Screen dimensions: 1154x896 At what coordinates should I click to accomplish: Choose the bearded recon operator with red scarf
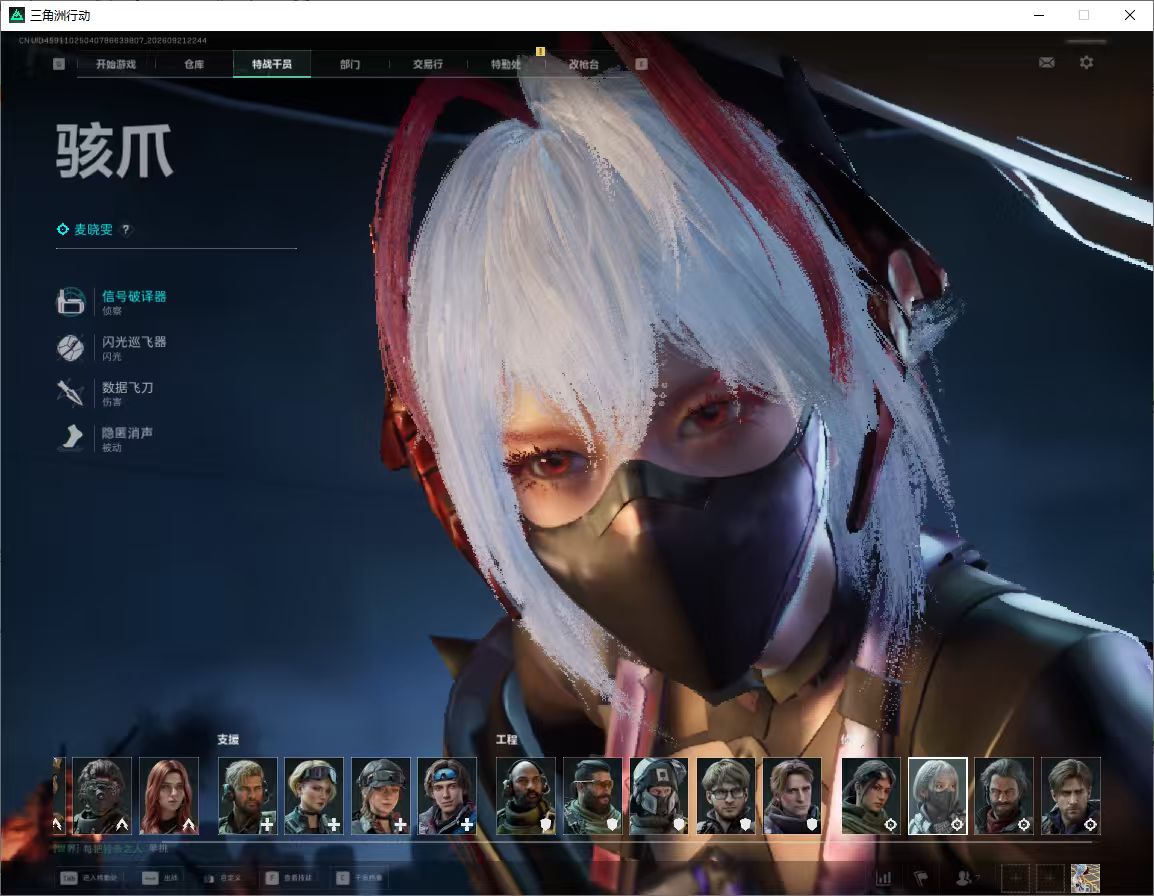click(x=1004, y=796)
